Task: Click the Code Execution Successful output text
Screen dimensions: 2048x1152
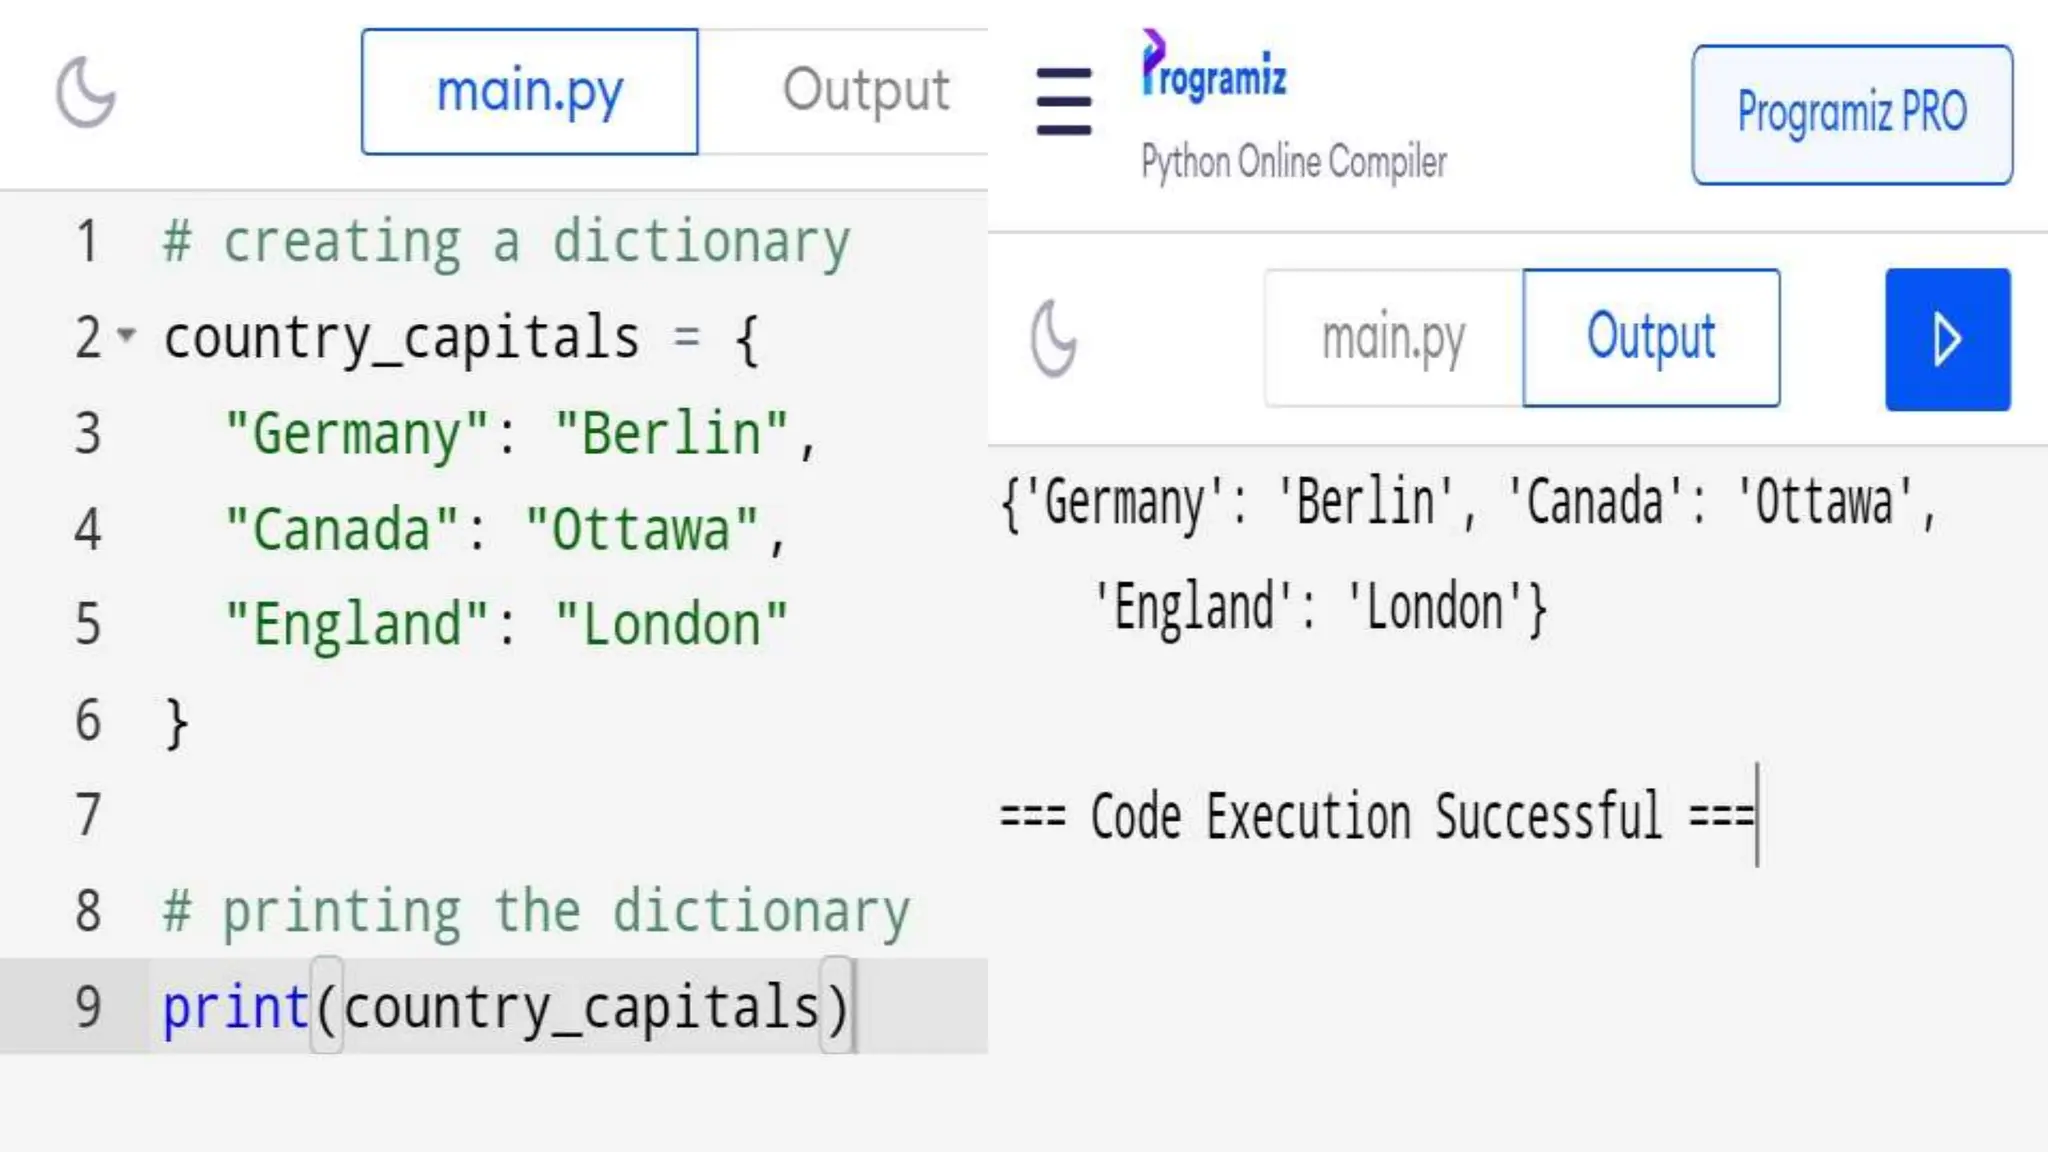Action: tap(1376, 816)
